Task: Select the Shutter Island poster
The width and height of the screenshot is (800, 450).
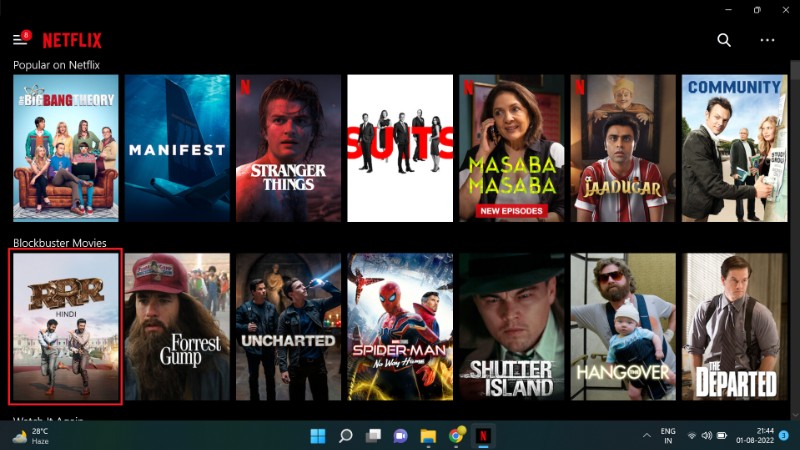Action: (512, 328)
